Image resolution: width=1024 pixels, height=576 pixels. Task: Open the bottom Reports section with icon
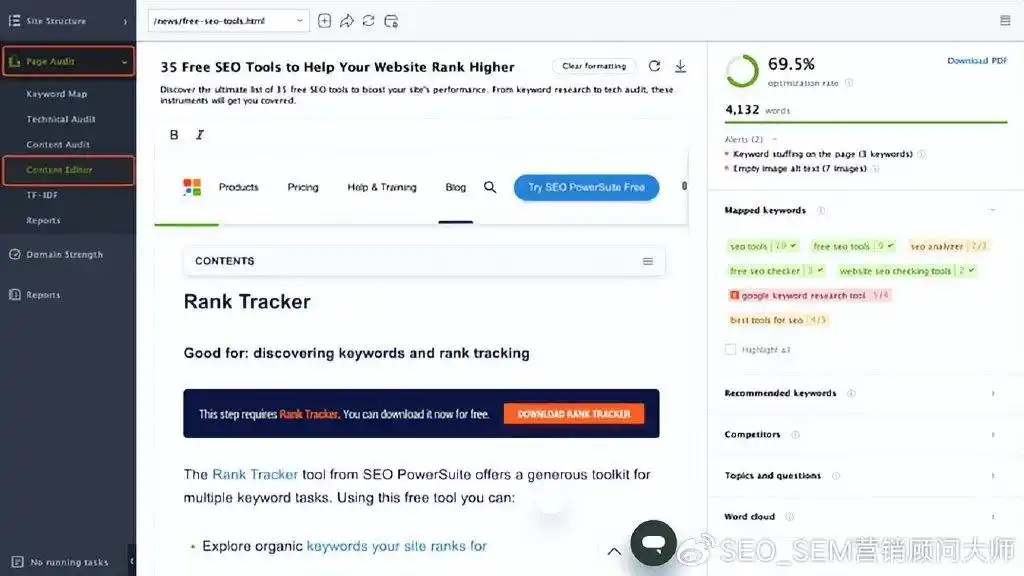point(35,295)
